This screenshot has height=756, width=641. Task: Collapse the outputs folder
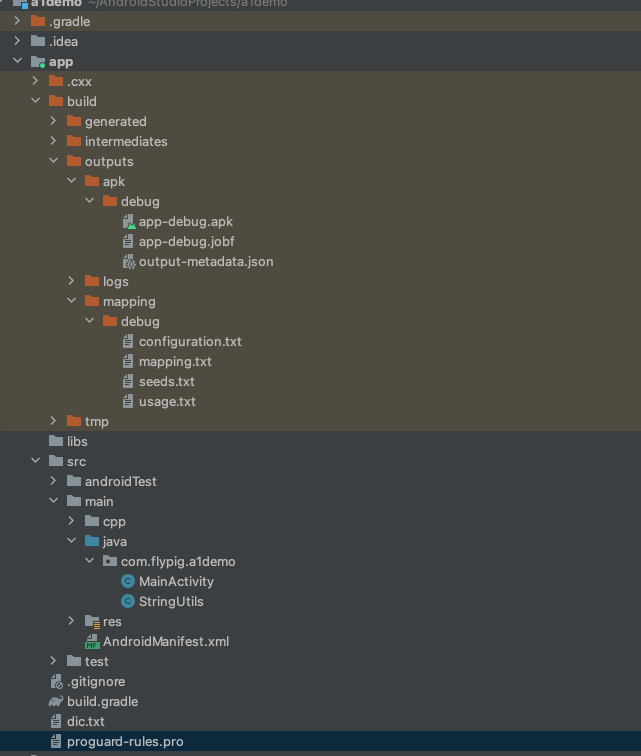[53, 162]
